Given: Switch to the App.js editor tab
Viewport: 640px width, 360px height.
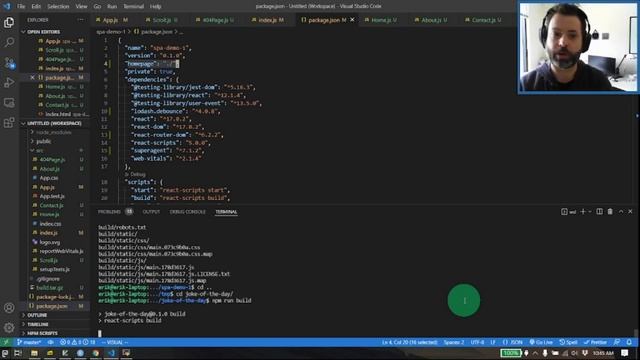Looking at the screenshot, I should [x=112, y=20].
